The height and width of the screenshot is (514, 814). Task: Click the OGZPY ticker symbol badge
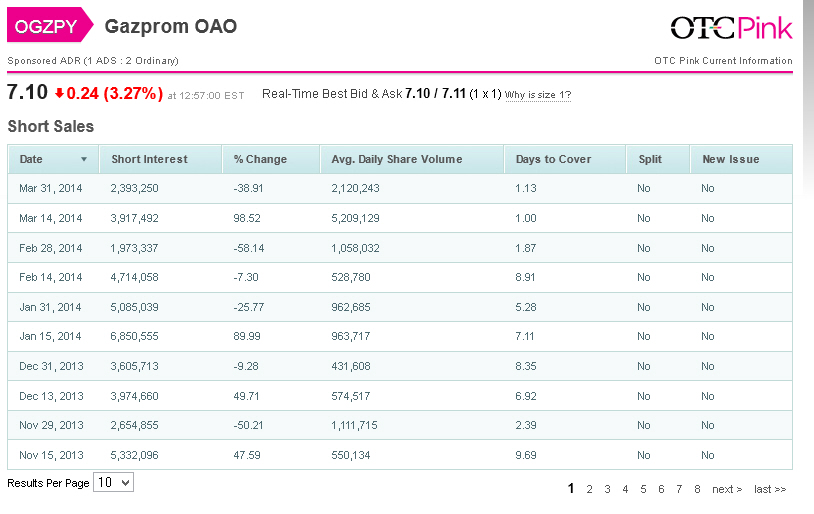45,26
